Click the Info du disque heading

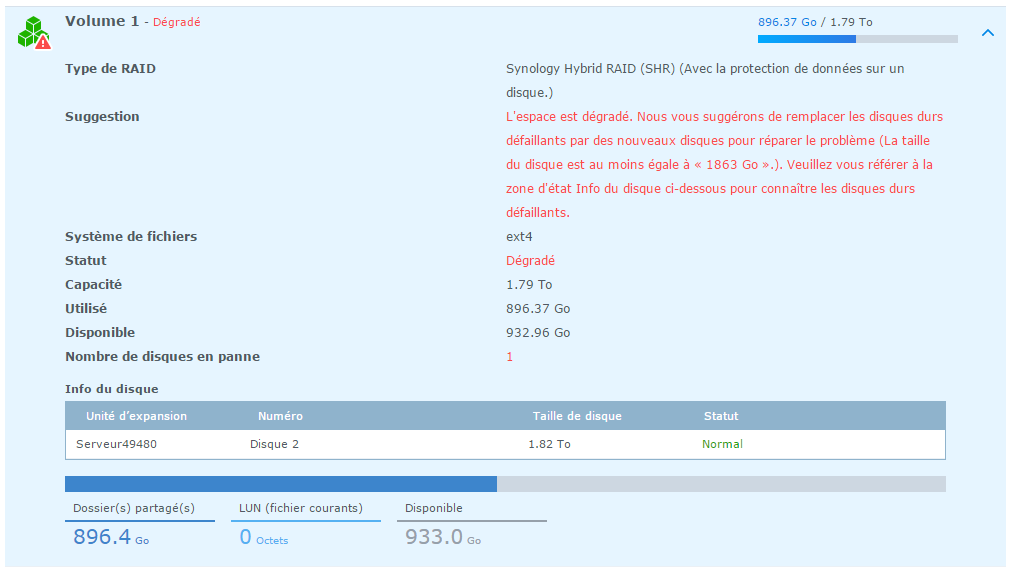tap(112, 389)
